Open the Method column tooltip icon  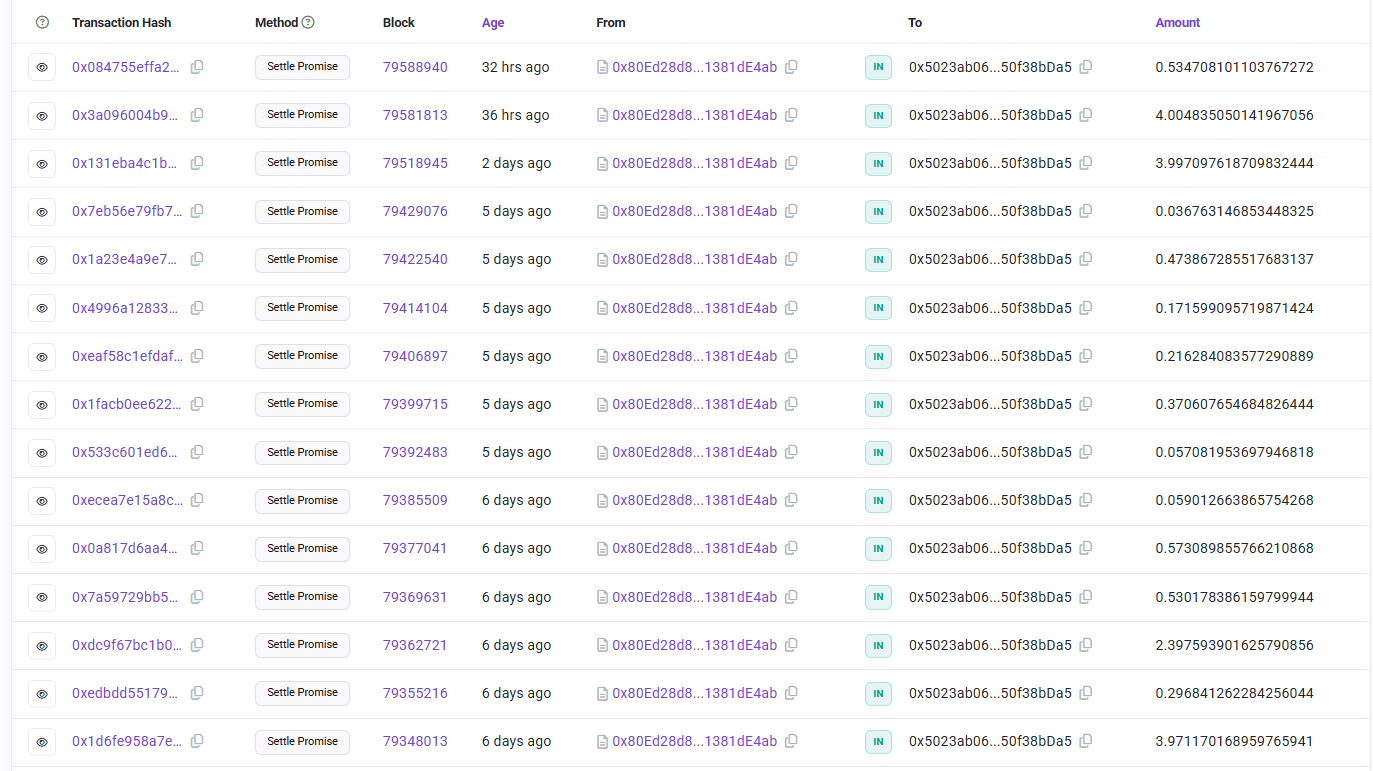click(309, 21)
